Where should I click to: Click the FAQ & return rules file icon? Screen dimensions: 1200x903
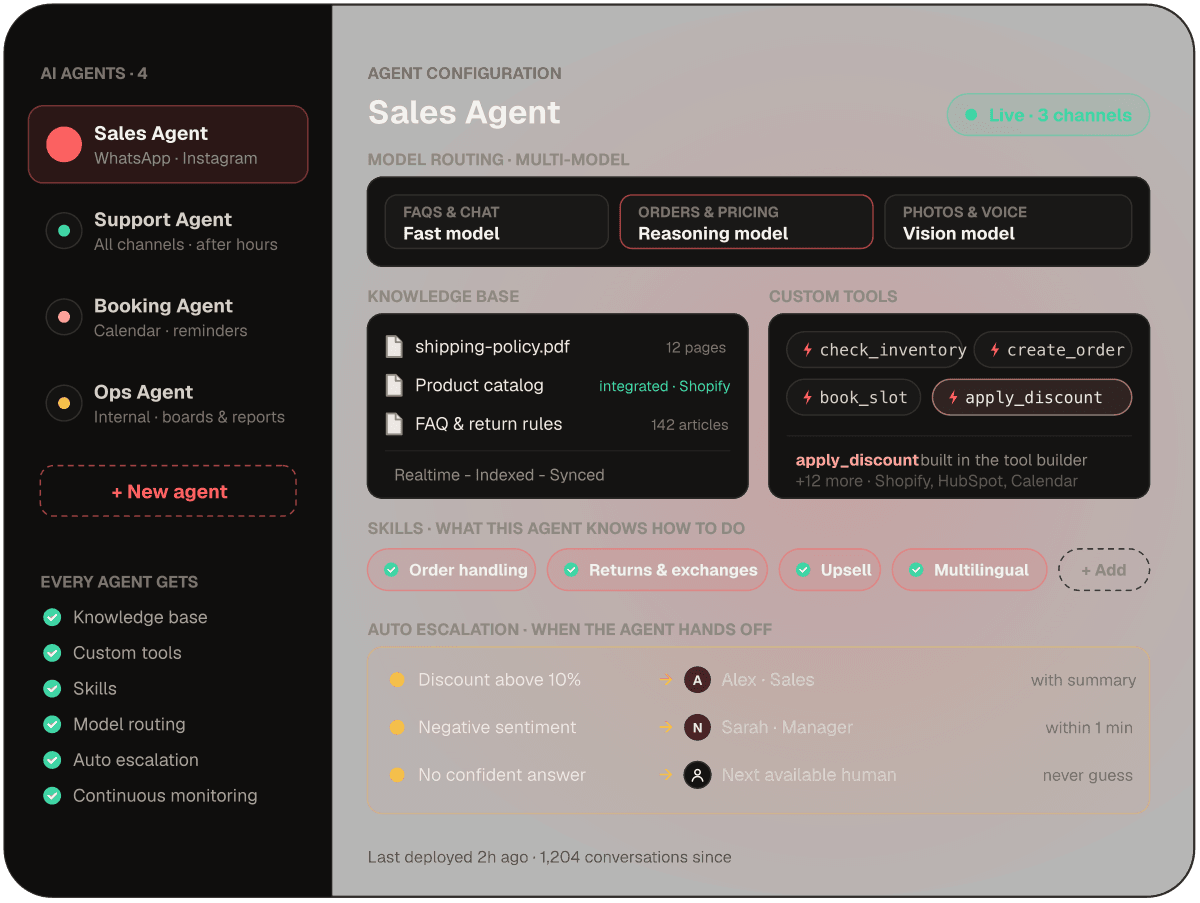(x=394, y=424)
